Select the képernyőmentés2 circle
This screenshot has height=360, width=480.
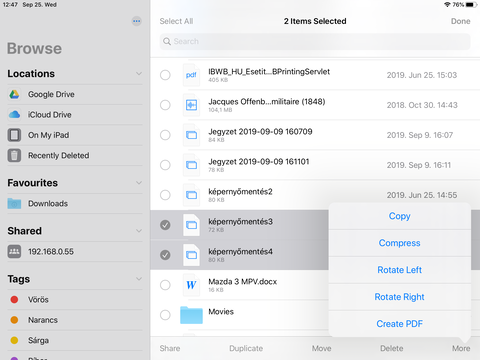click(165, 195)
